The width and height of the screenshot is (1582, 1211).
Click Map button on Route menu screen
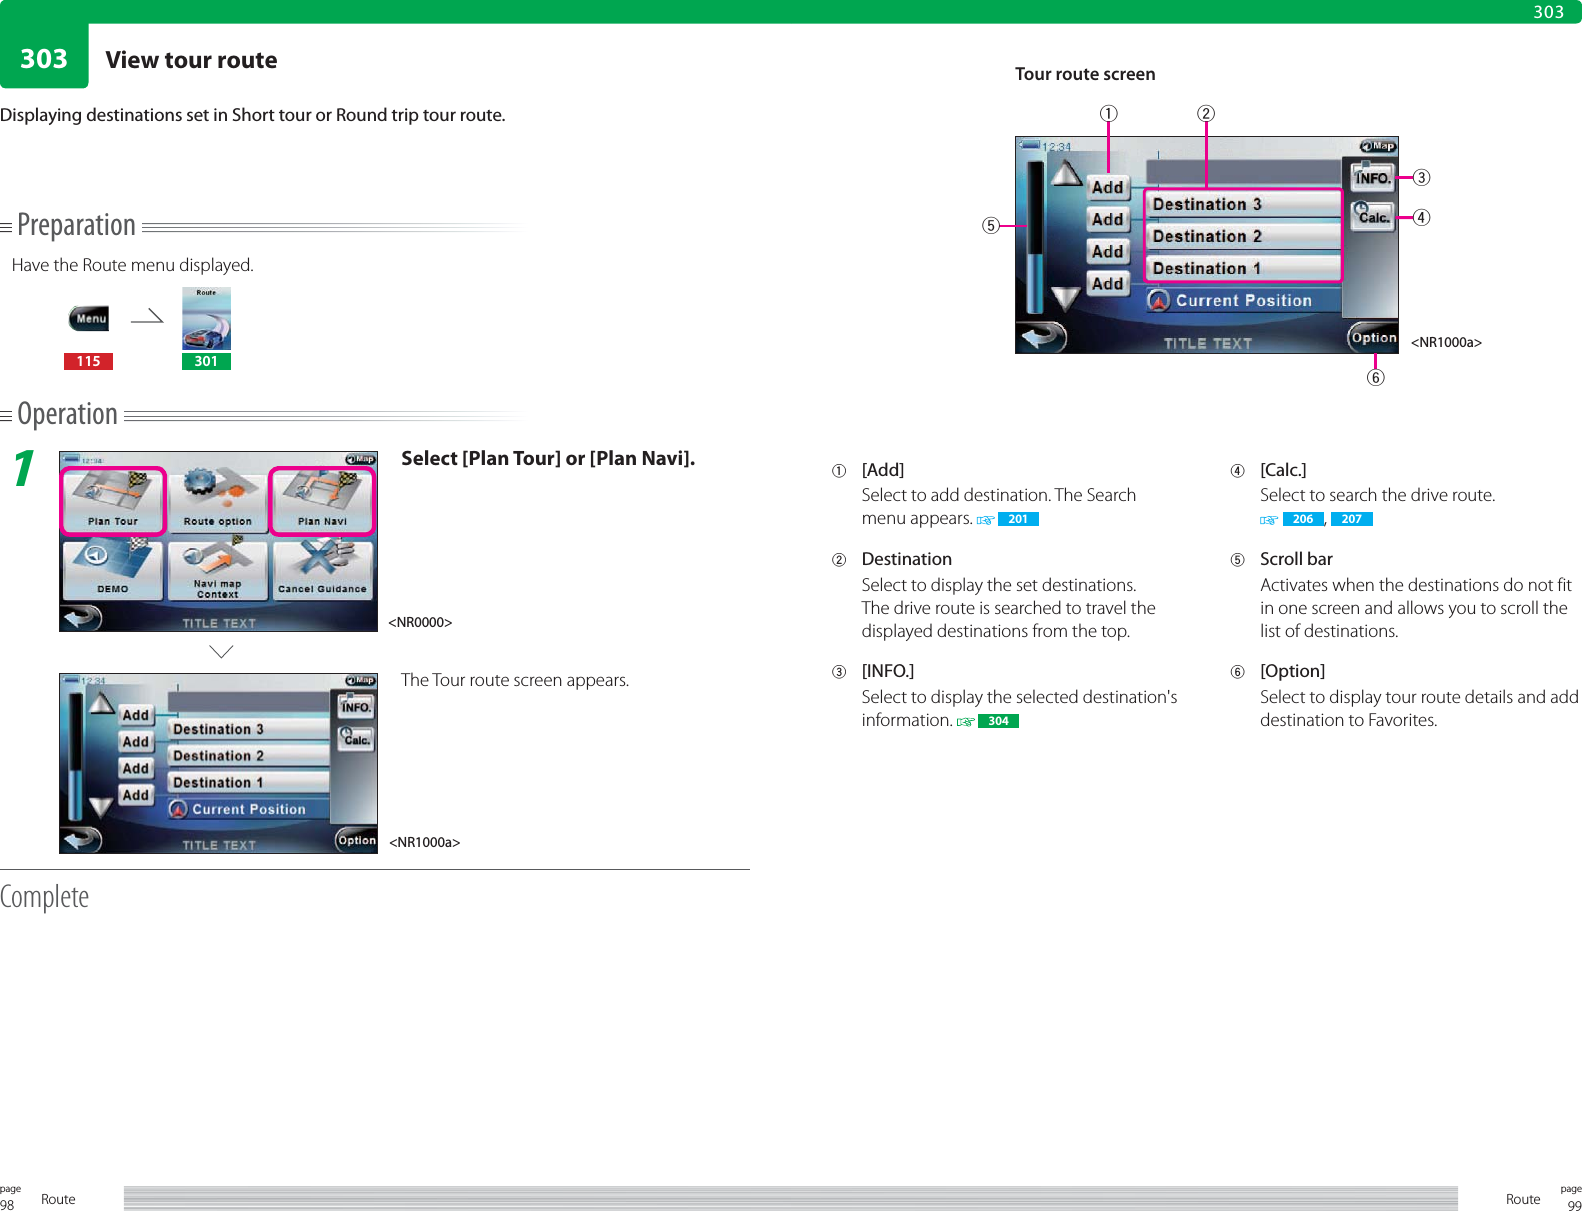[360, 459]
